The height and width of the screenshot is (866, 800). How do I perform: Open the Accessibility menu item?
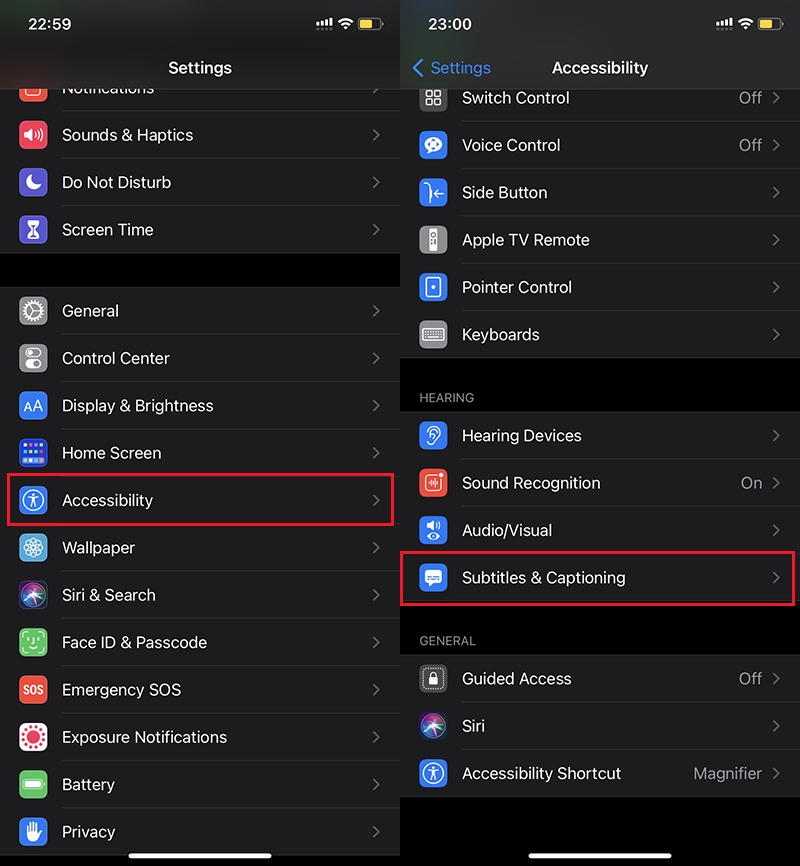(x=200, y=500)
